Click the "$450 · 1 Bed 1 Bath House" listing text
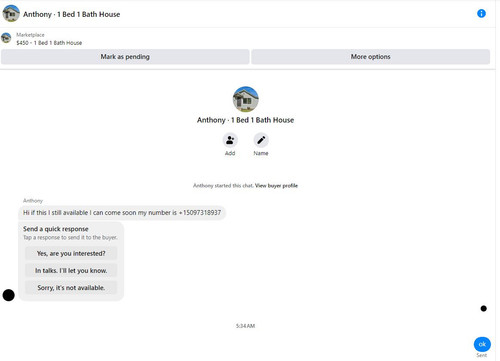 point(49,43)
